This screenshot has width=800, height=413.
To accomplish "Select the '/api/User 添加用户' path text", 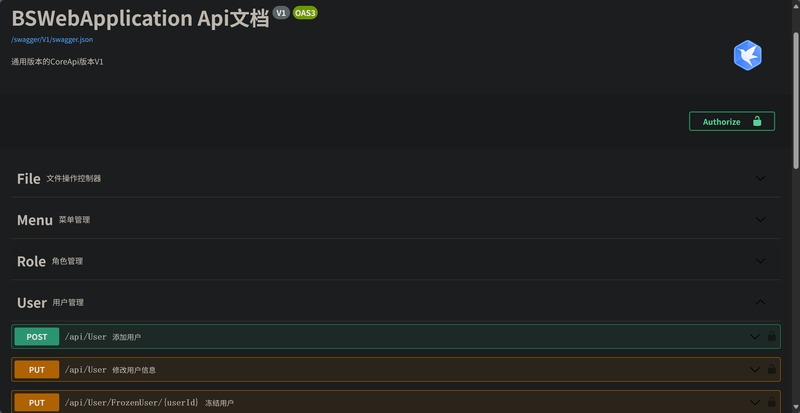I will [x=103, y=337].
